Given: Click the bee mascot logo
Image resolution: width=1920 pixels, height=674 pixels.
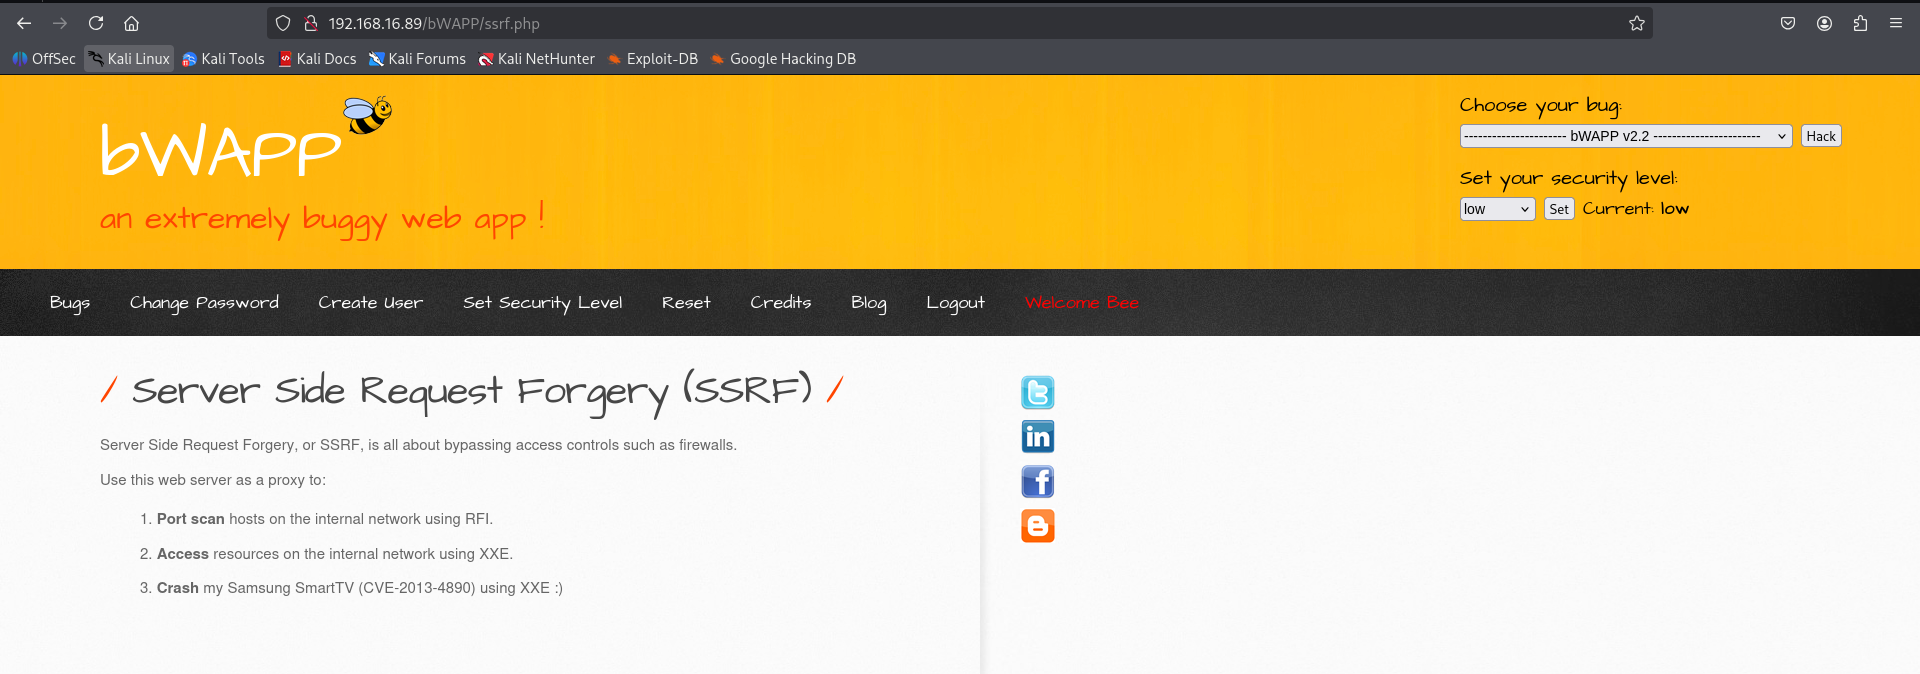Looking at the screenshot, I should click(x=368, y=115).
